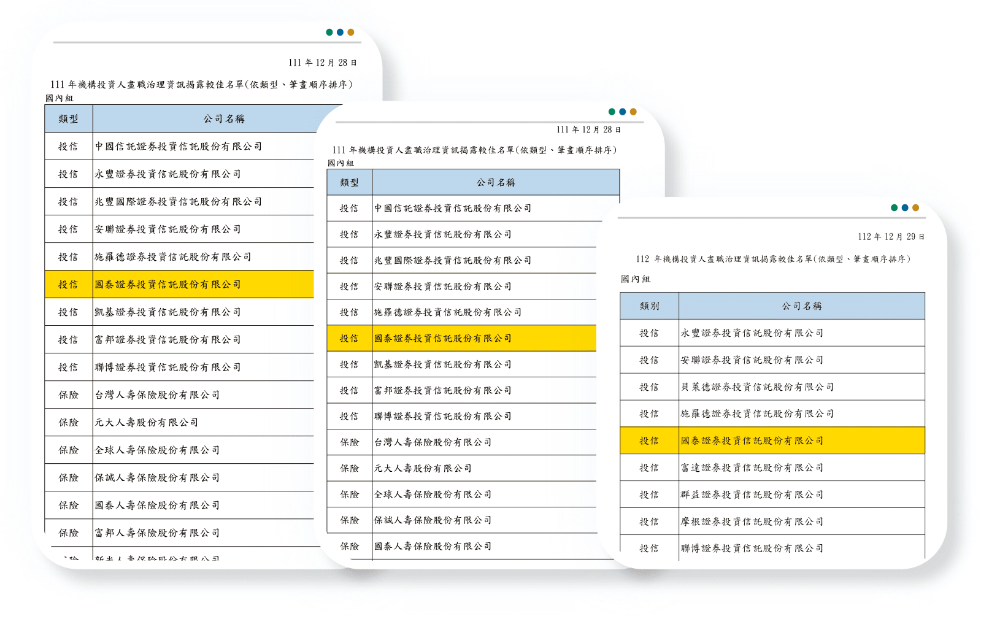Screen dimensions: 1000x626
Task: Click the blue dot on the left card
Action: [340, 32]
